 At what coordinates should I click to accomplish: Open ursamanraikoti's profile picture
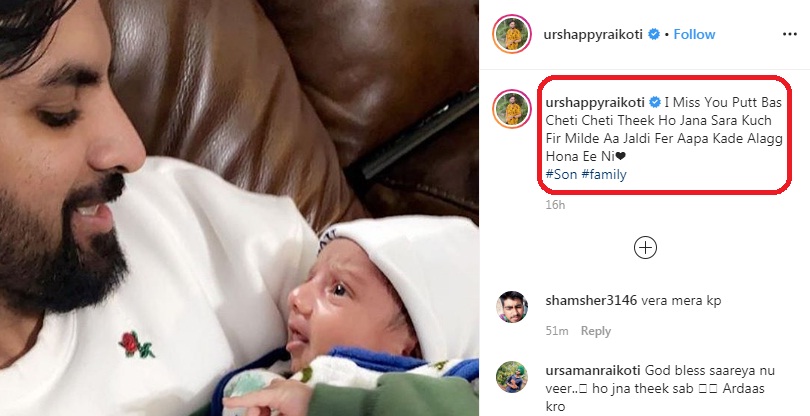[x=511, y=376]
